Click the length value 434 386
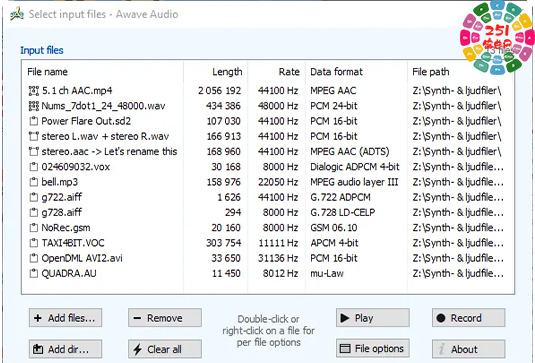The height and width of the screenshot is (363, 535). pos(223,106)
